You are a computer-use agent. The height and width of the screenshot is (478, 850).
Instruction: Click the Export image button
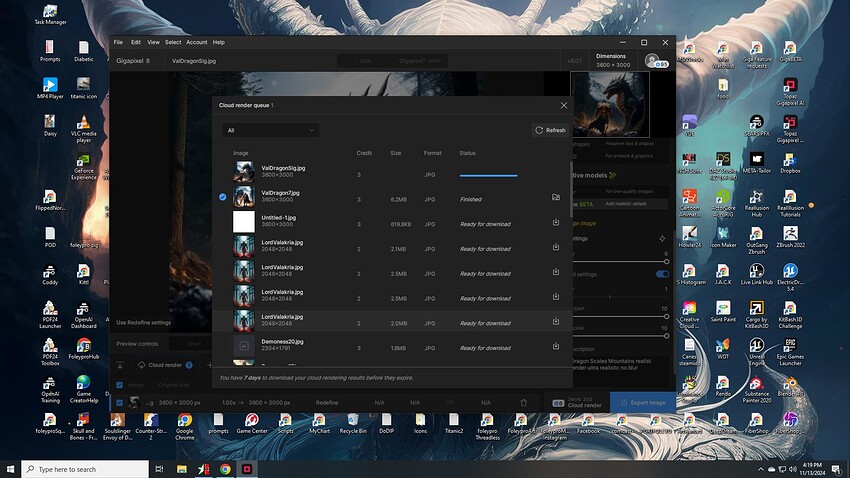pos(643,403)
